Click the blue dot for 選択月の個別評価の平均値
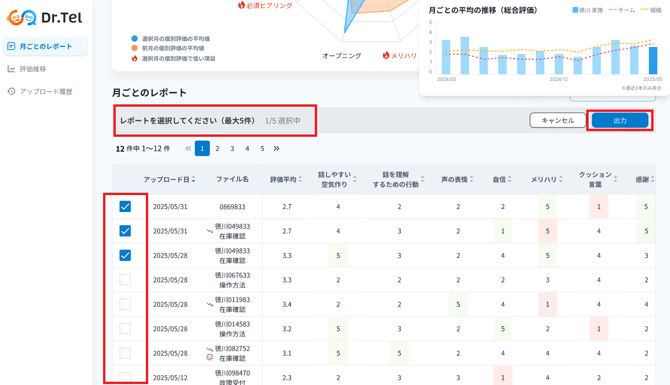This screenshot has height=385, width=670. click(x=135, y=38)
